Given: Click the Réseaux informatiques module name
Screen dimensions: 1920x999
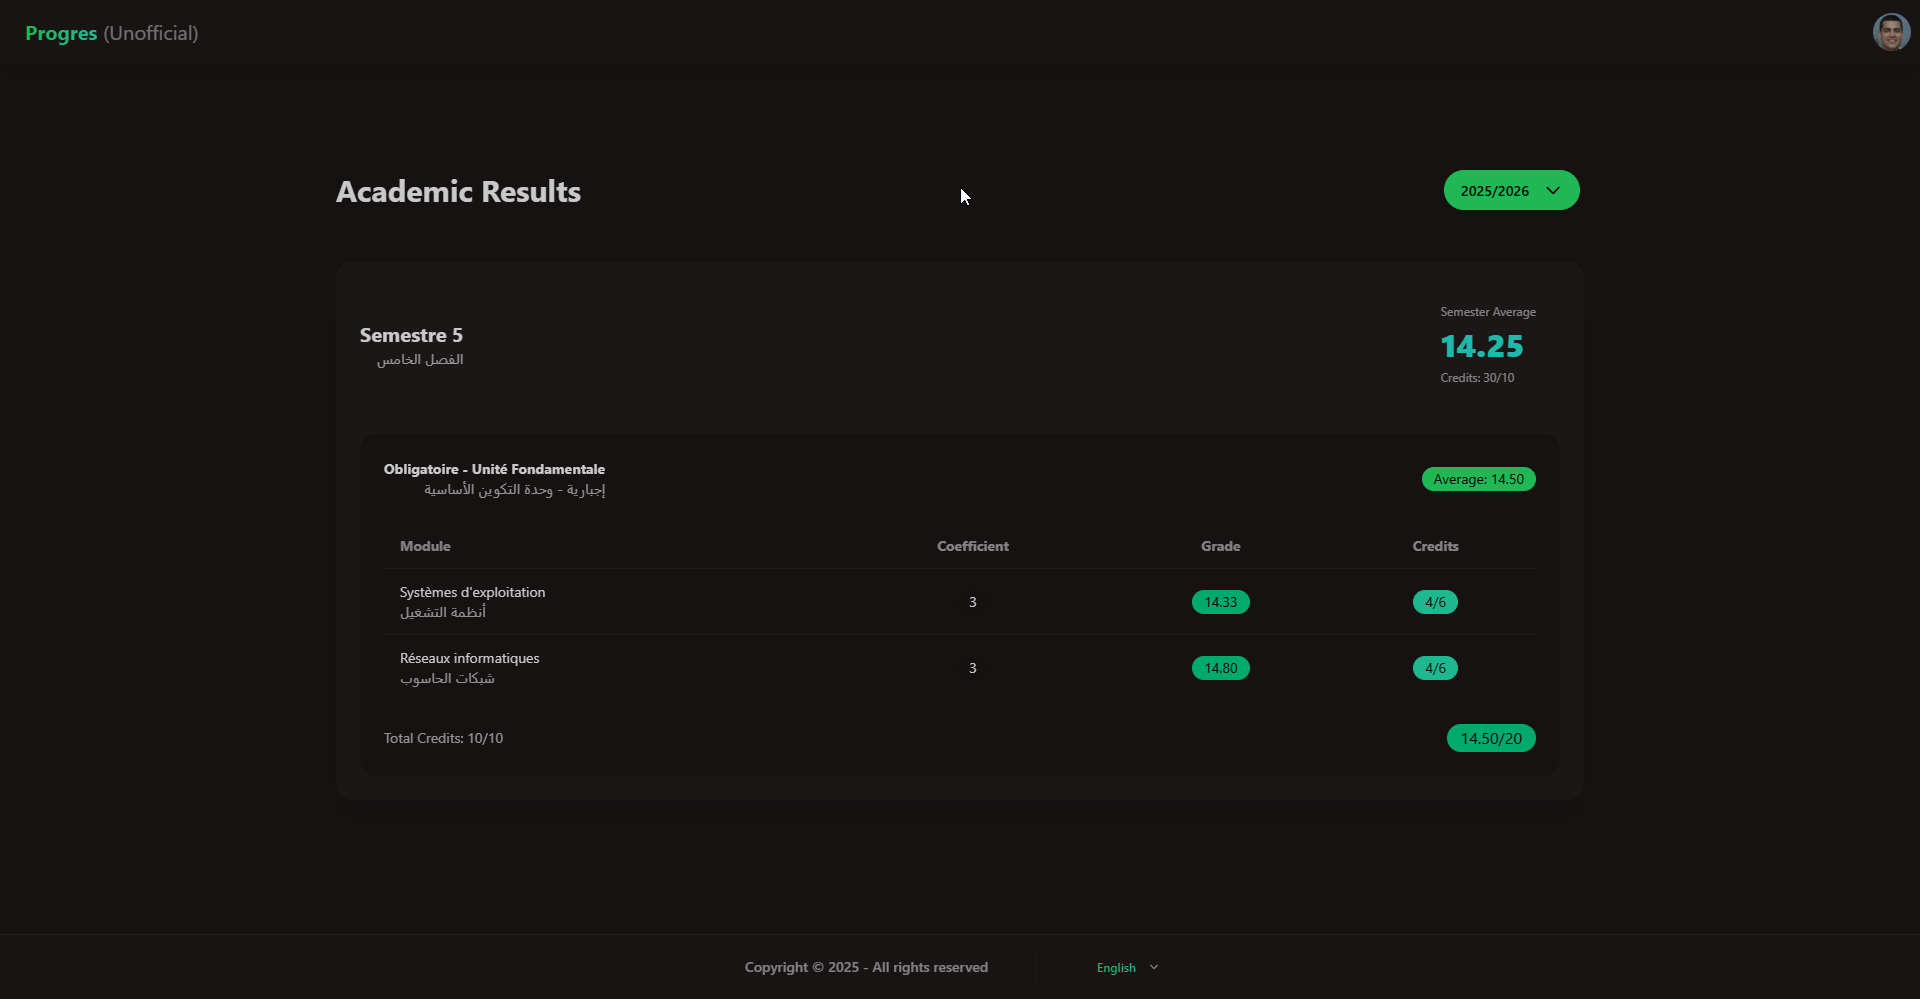Looking at the screenshot, I should click(x=469, y=658).
